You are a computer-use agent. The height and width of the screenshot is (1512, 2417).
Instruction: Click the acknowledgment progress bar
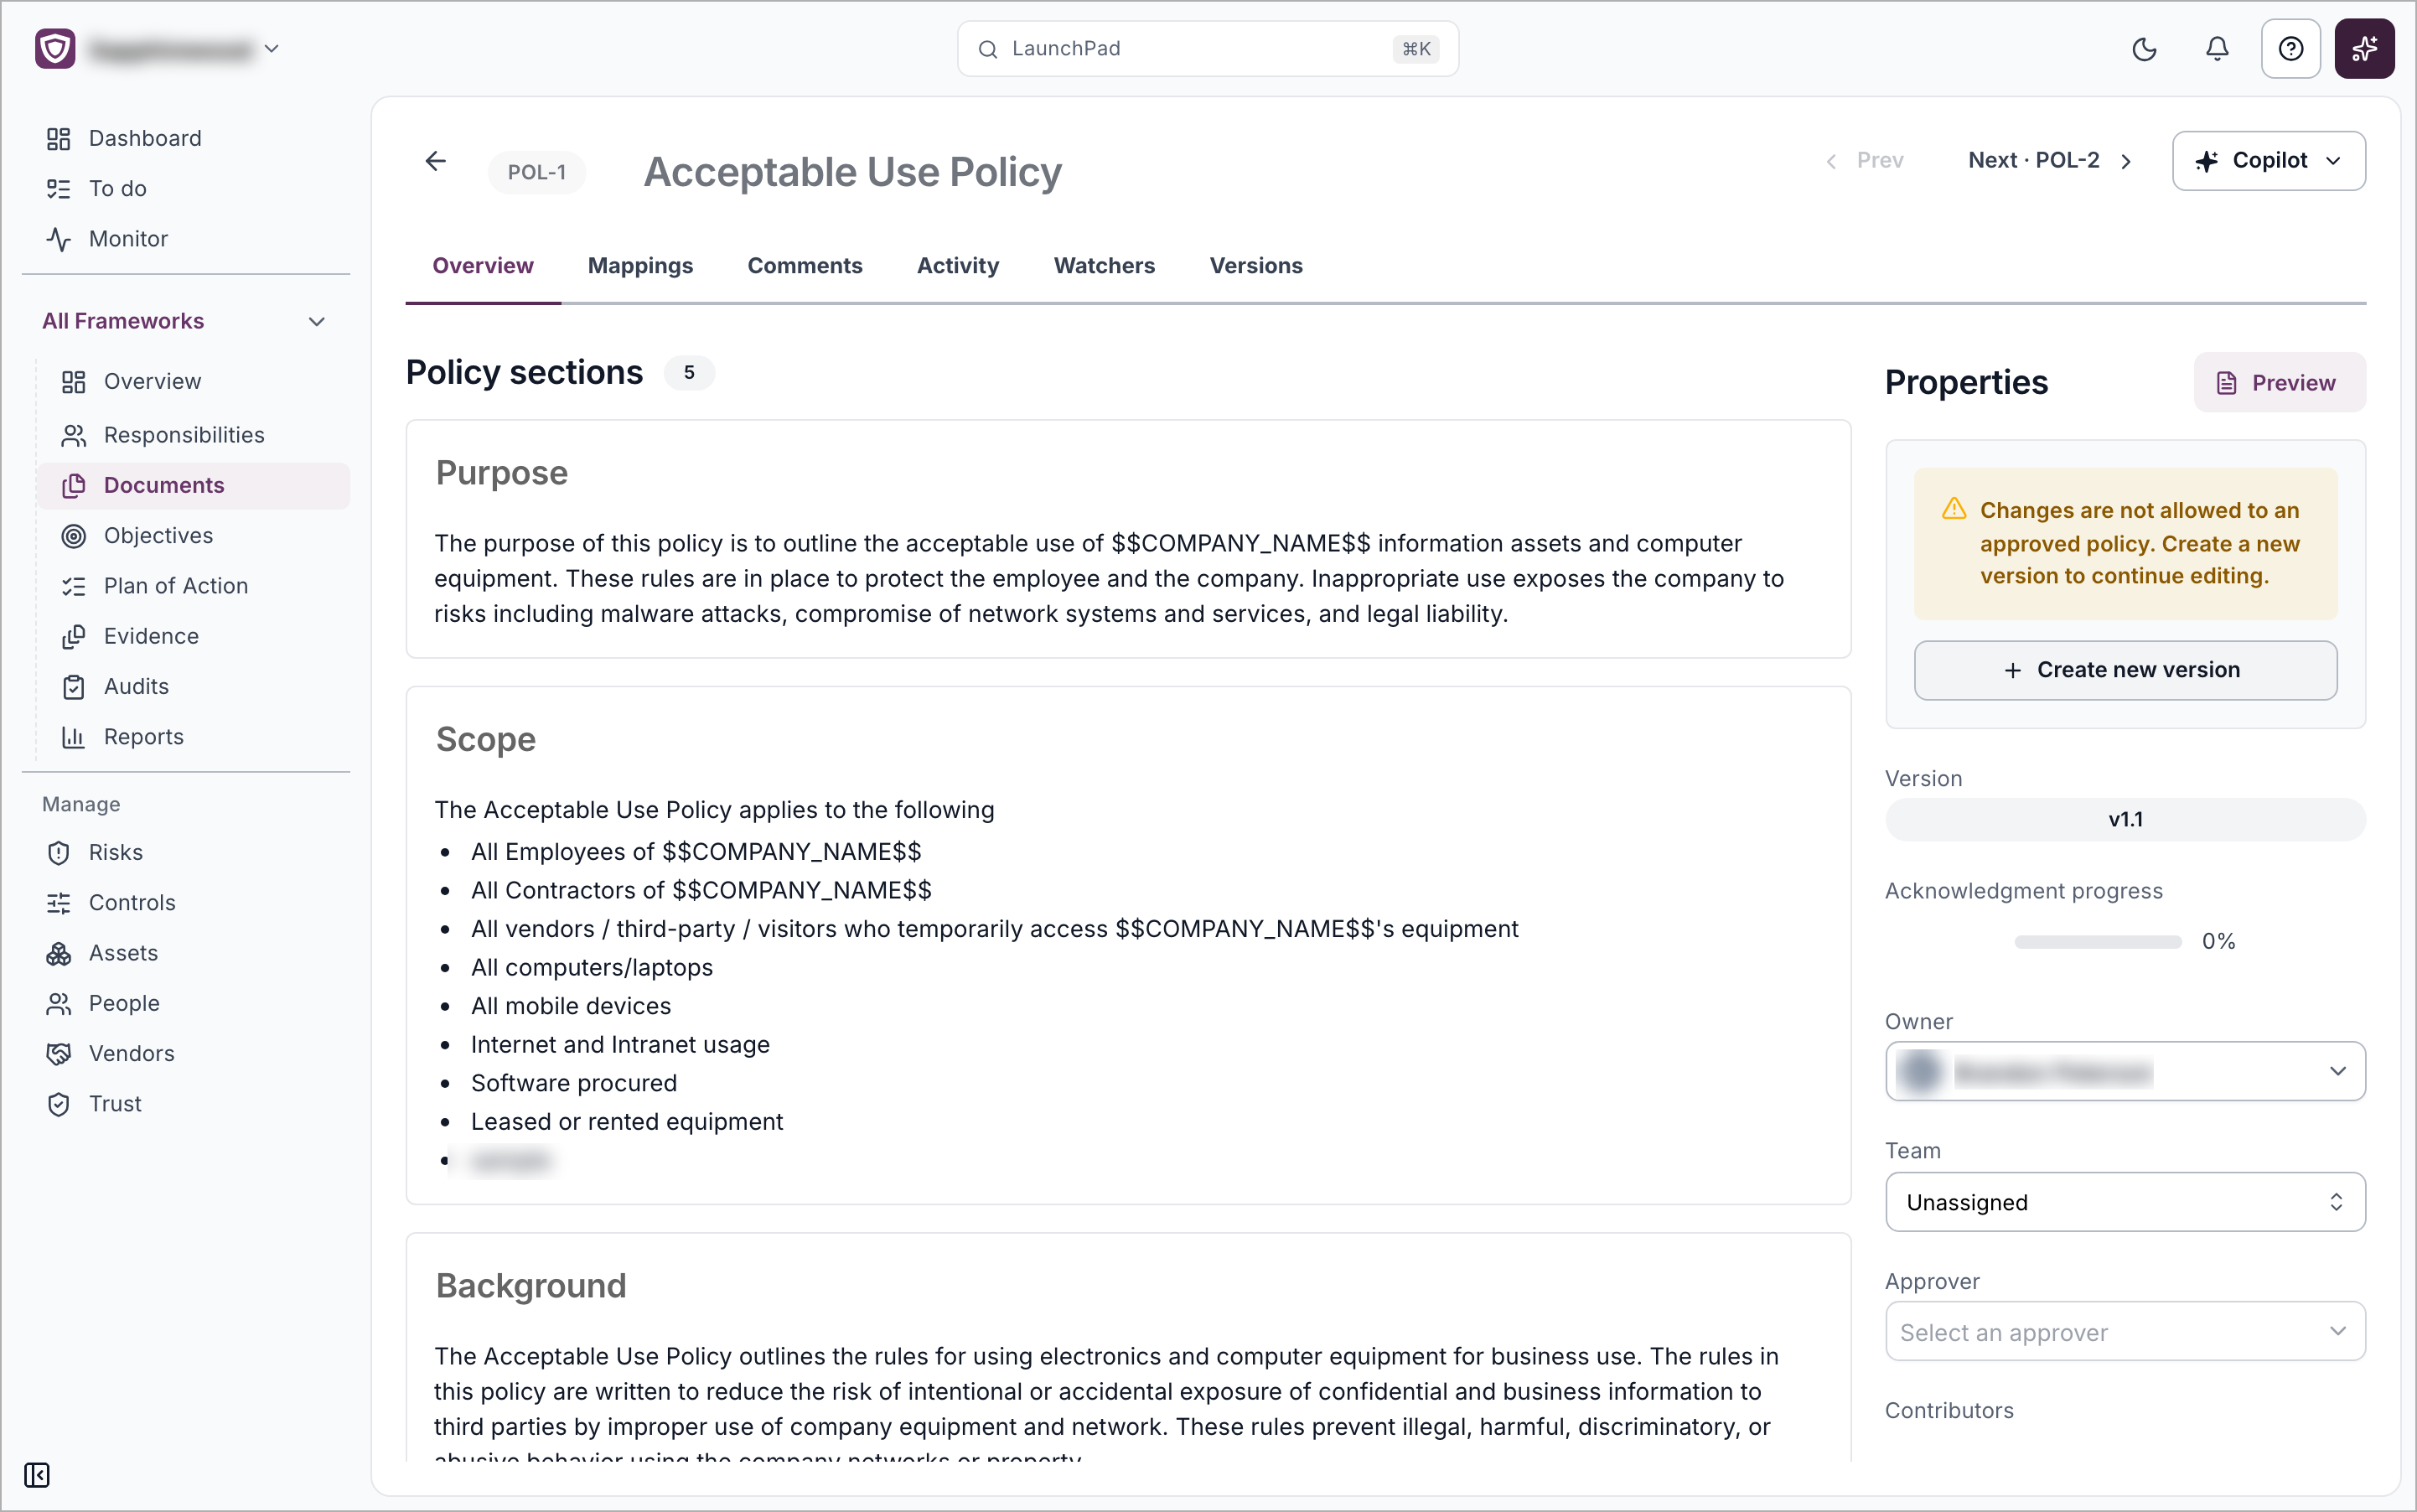tap(2097, 942)
